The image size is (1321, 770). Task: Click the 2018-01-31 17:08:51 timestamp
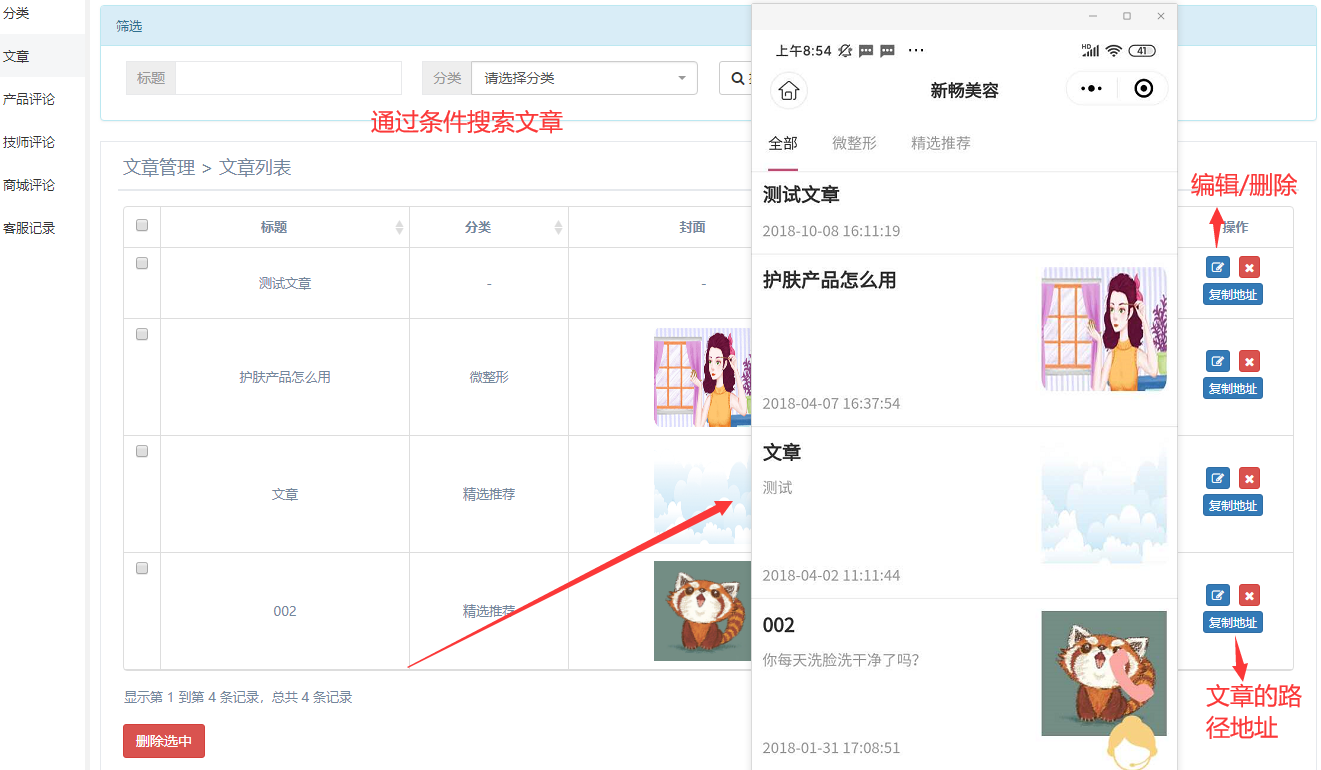tap(831, 748)
